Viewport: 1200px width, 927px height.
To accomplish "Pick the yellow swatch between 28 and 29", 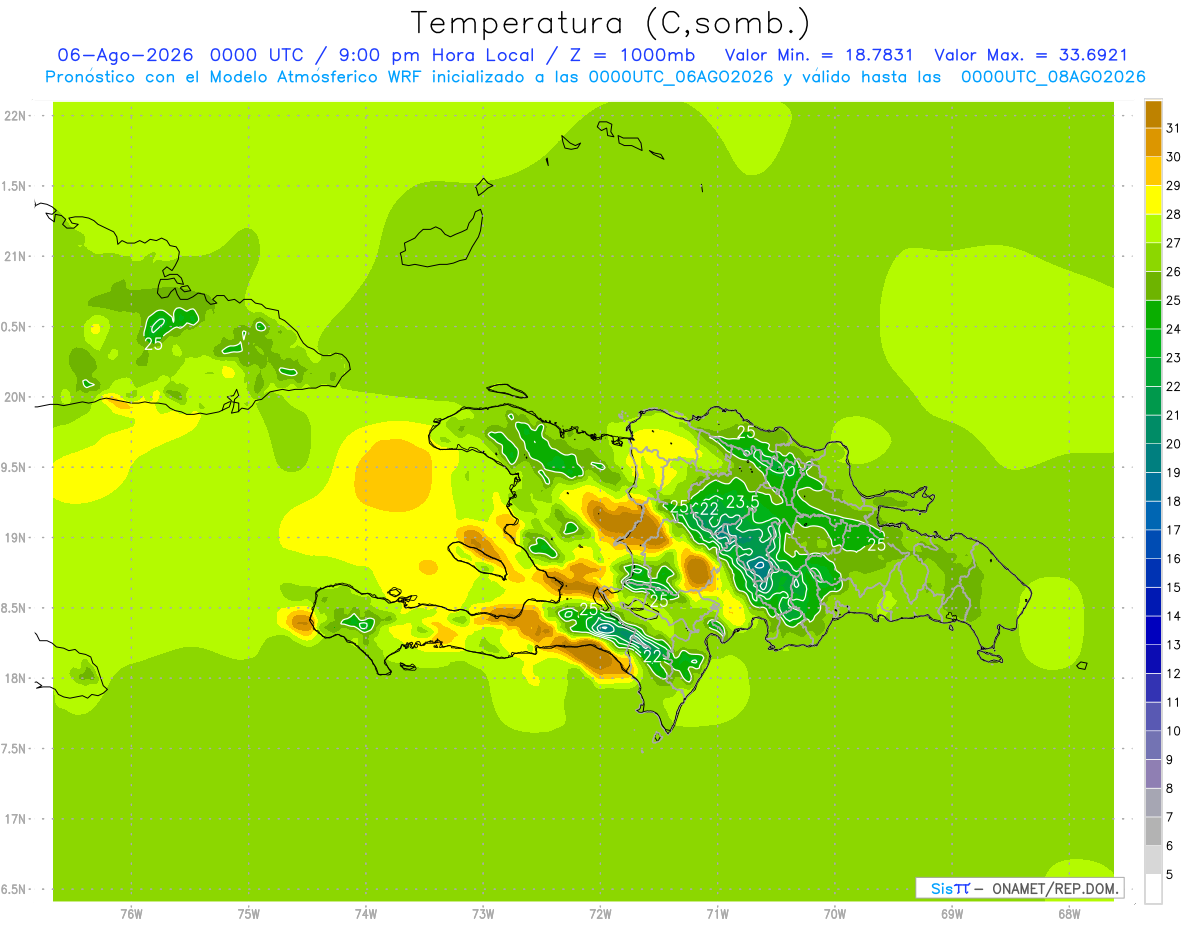I will (1153, 200).
